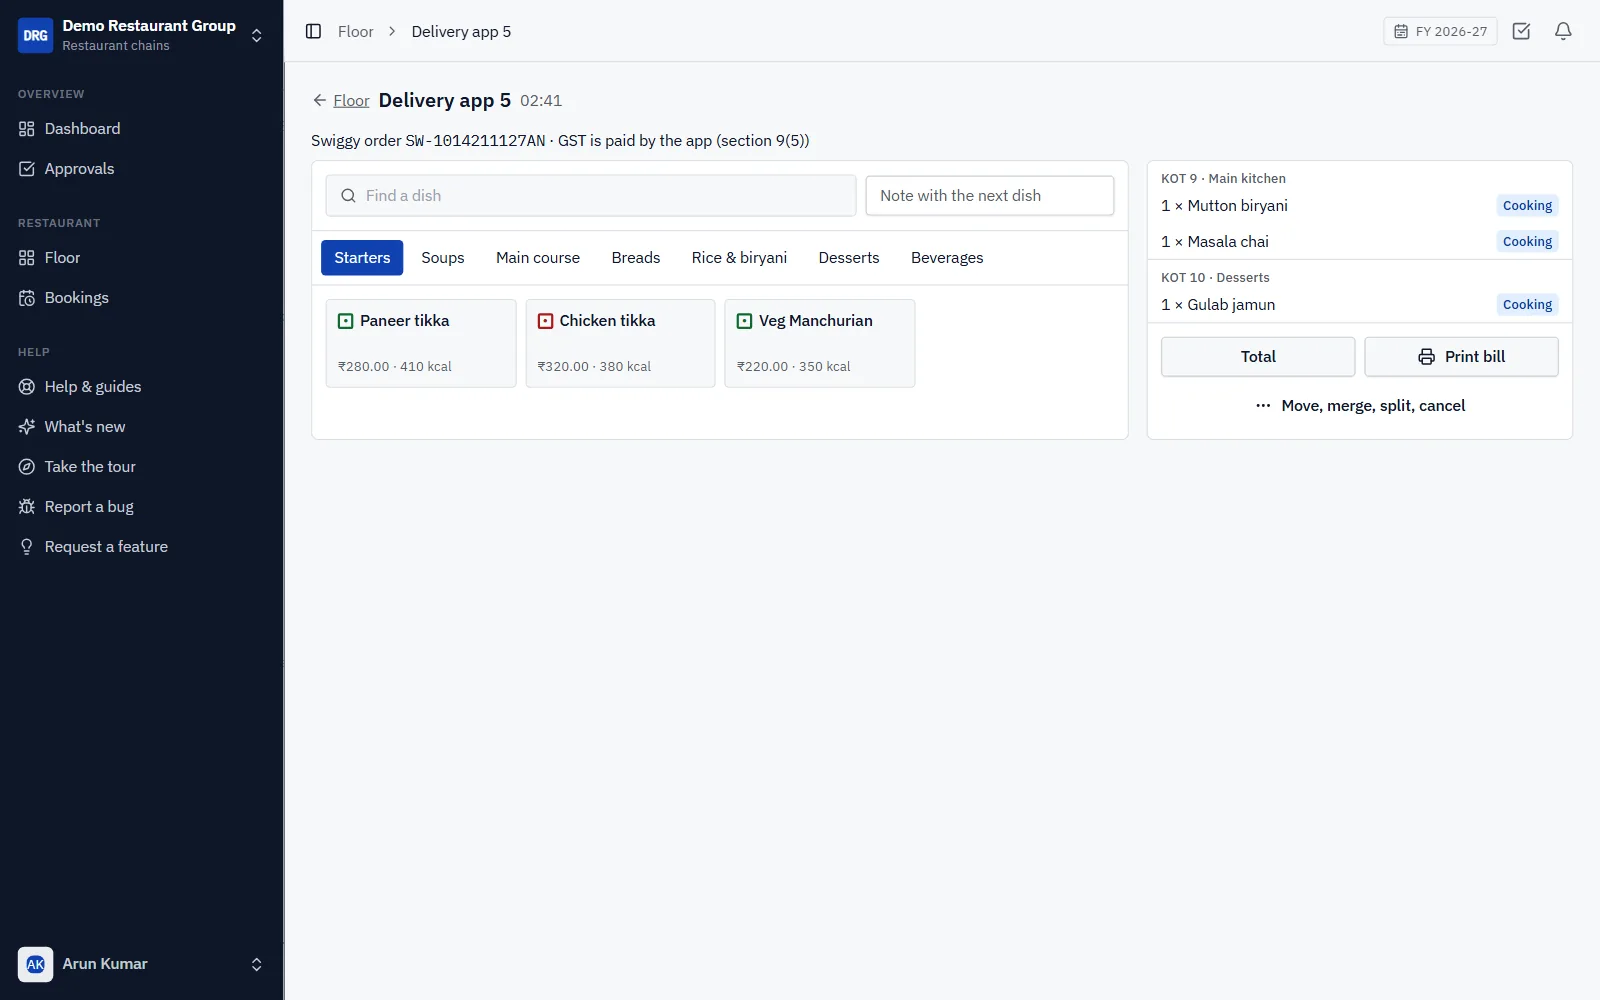1600x1000 pixels.
Task: Click the veg indicator on Paneer tikka
Action: pyautogui.click(x=346, y=321)
